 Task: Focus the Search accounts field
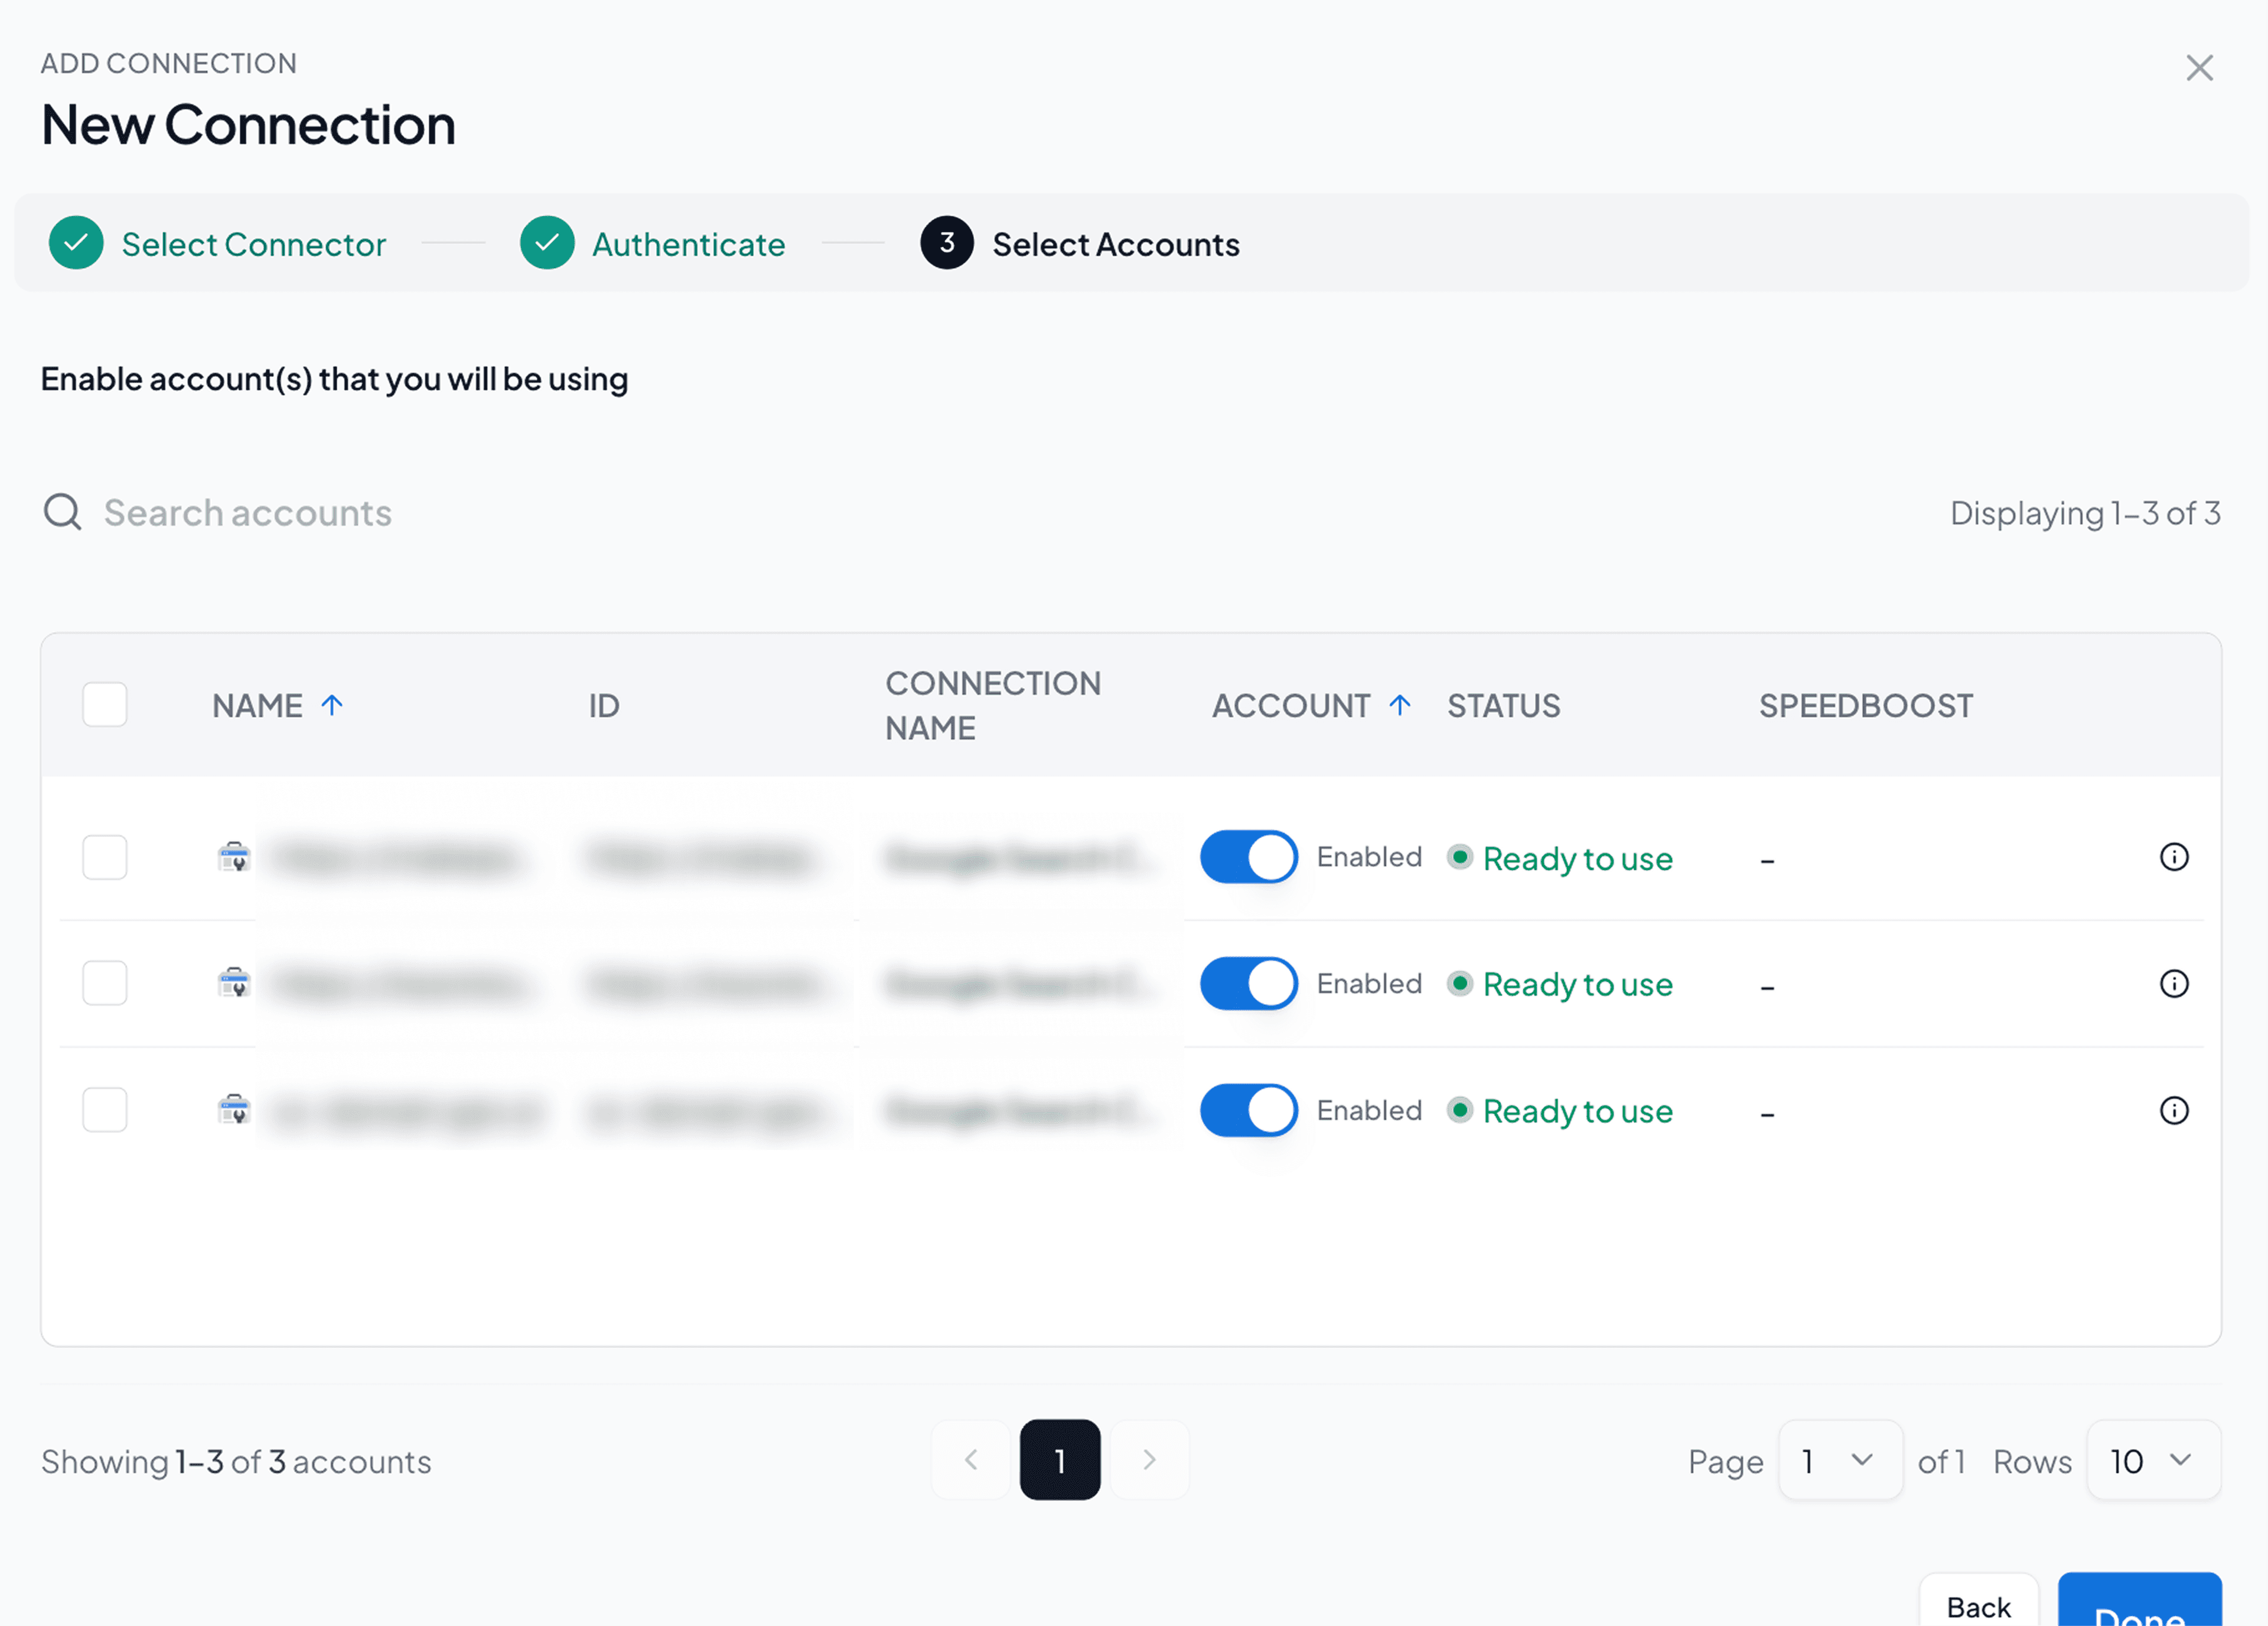pyautogui.click(x=248, y=513)
